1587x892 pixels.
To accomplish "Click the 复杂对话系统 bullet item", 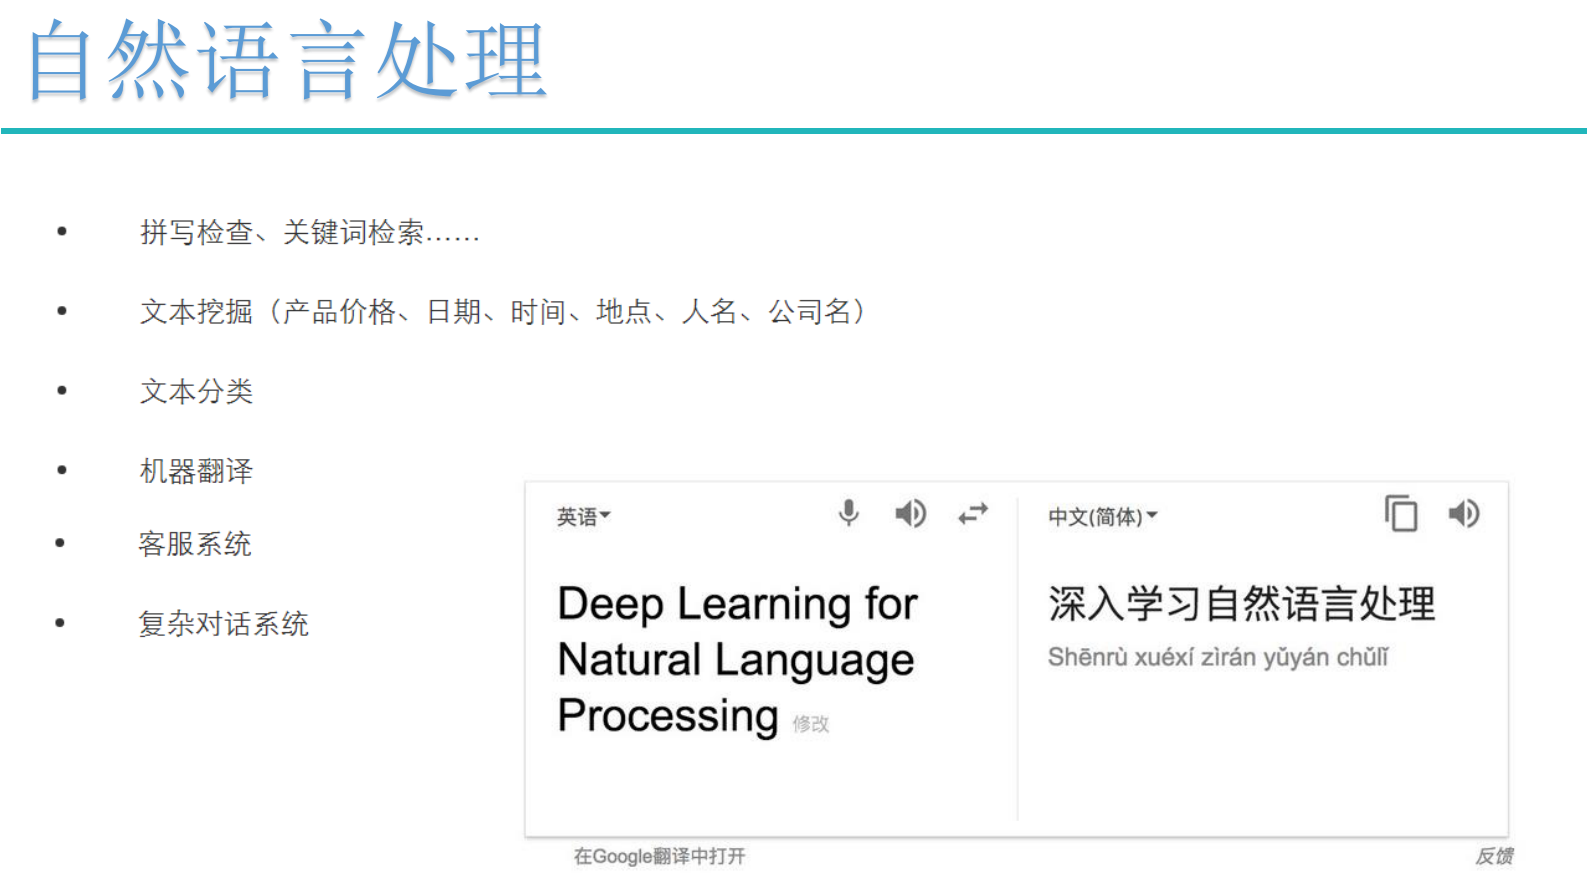I will [x=224, y=624].
